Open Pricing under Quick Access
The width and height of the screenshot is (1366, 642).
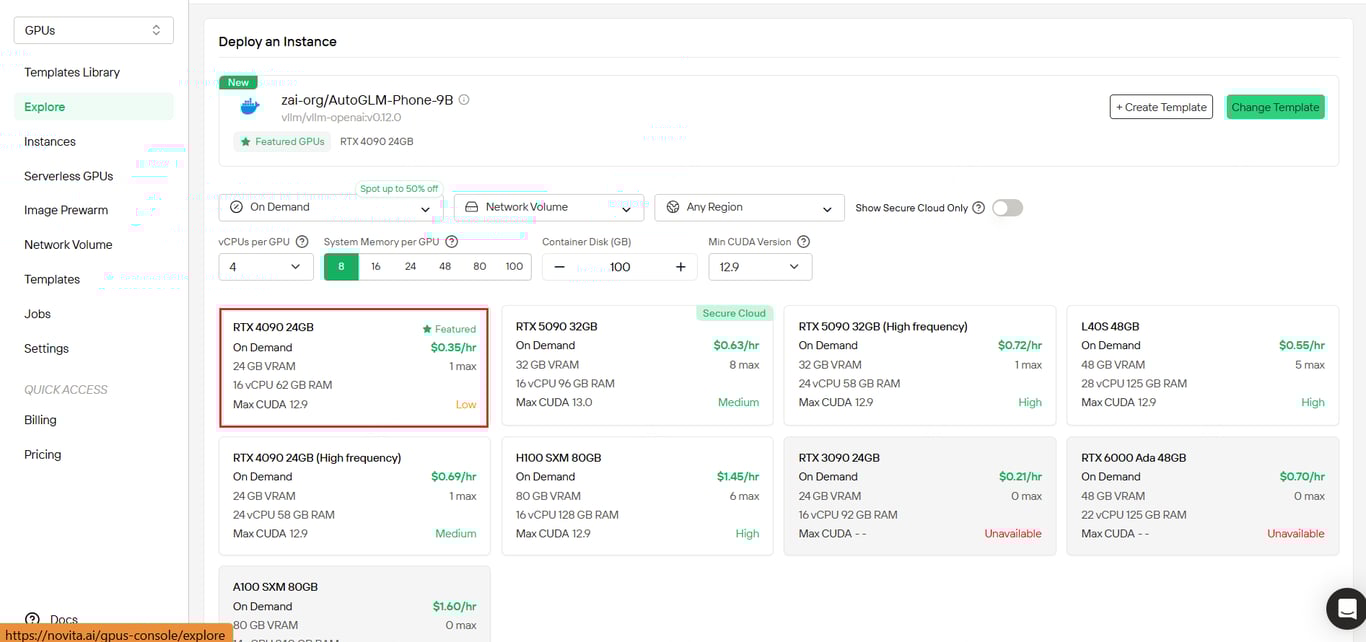click(43, 455)
